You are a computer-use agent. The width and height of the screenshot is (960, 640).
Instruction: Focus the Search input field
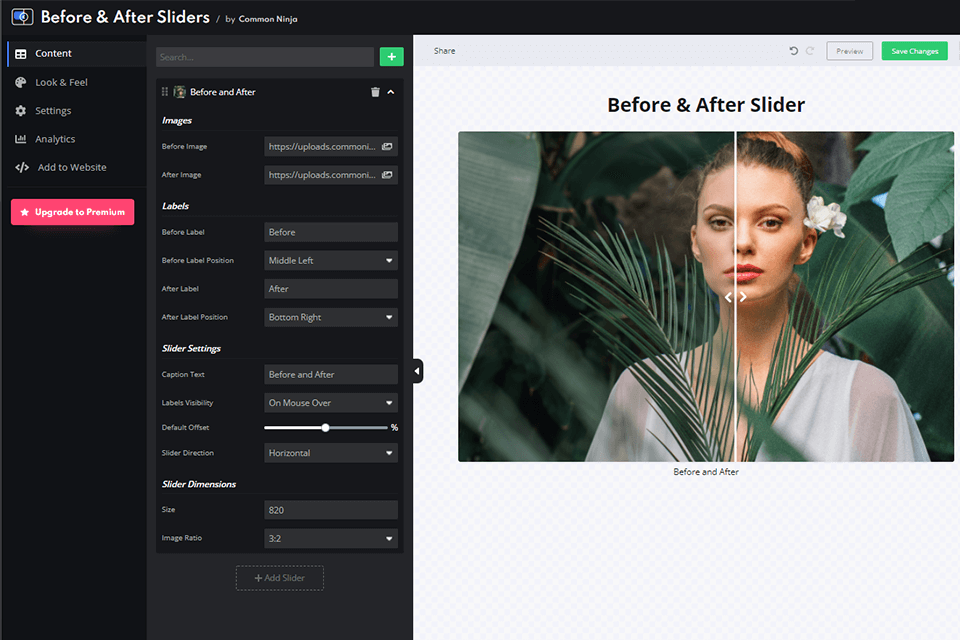[x=264, y=57]
